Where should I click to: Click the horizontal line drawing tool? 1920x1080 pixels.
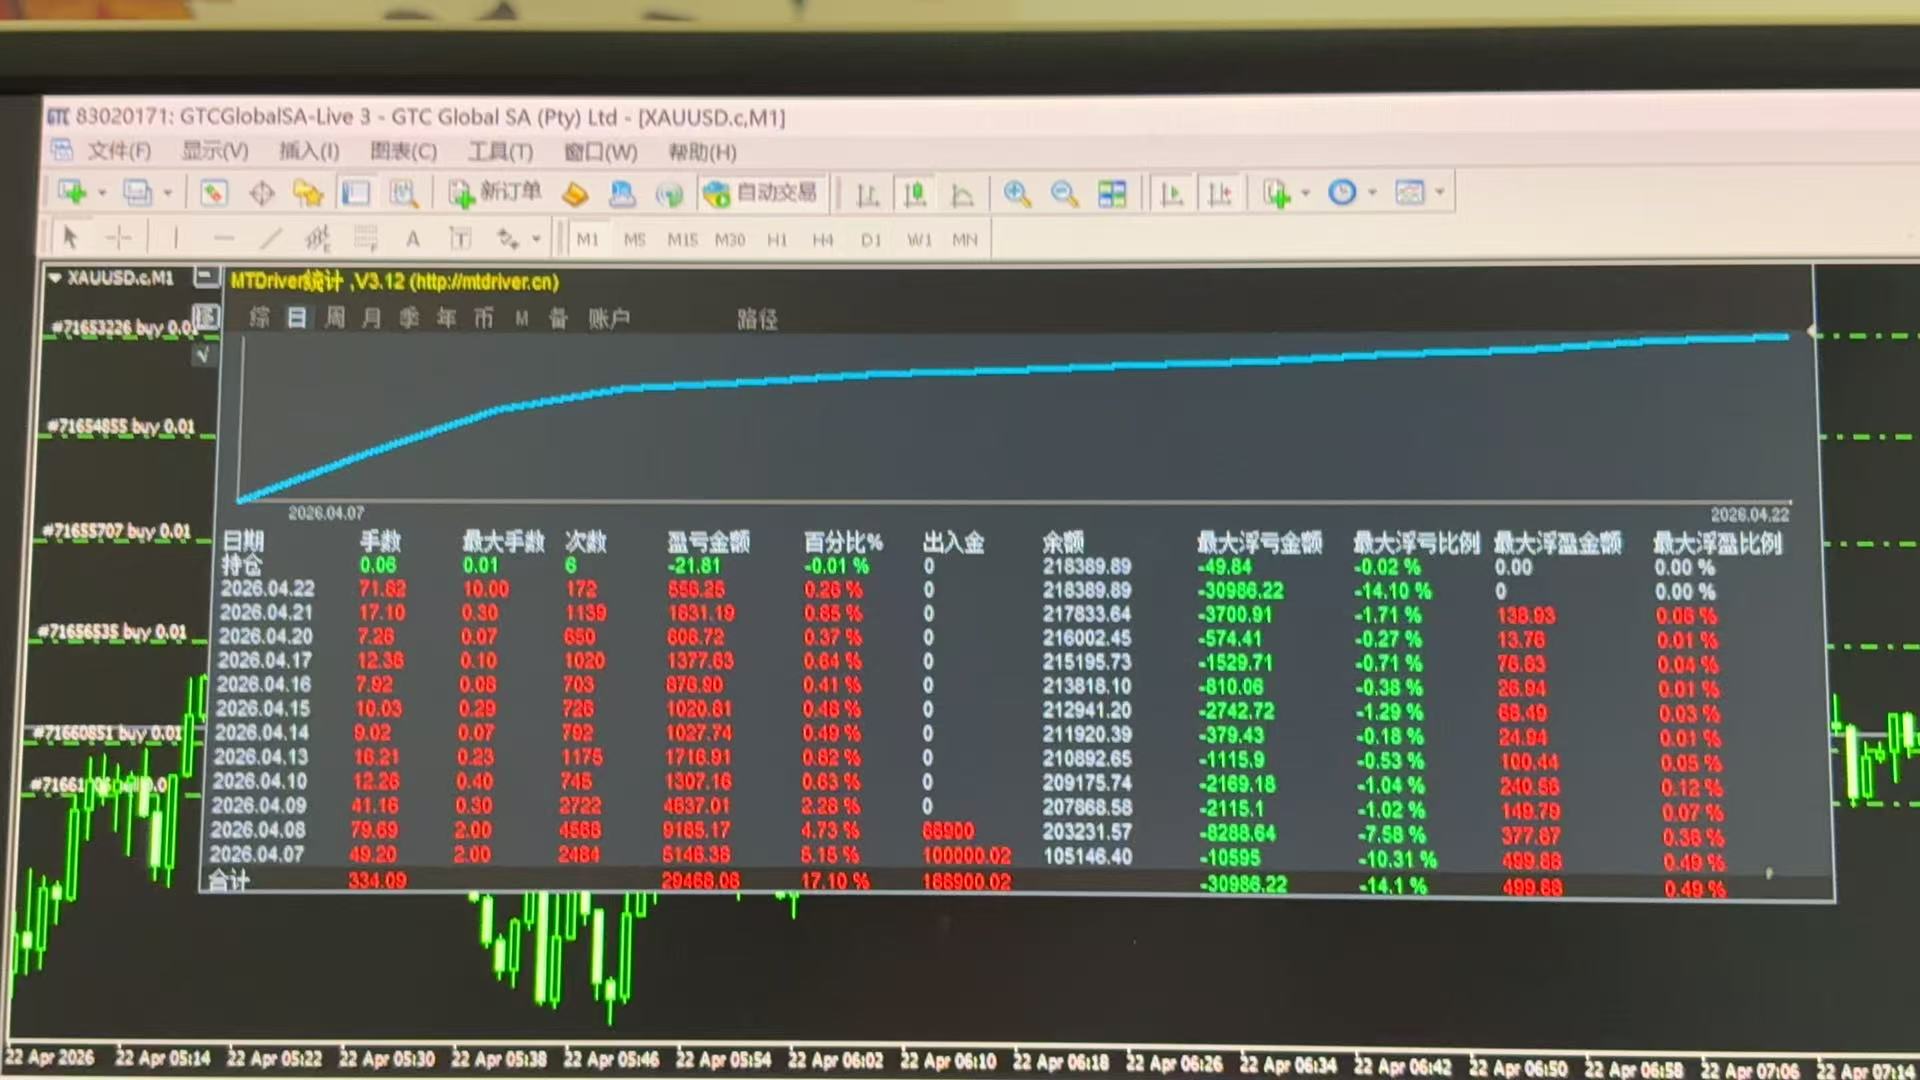coord(224,238)
